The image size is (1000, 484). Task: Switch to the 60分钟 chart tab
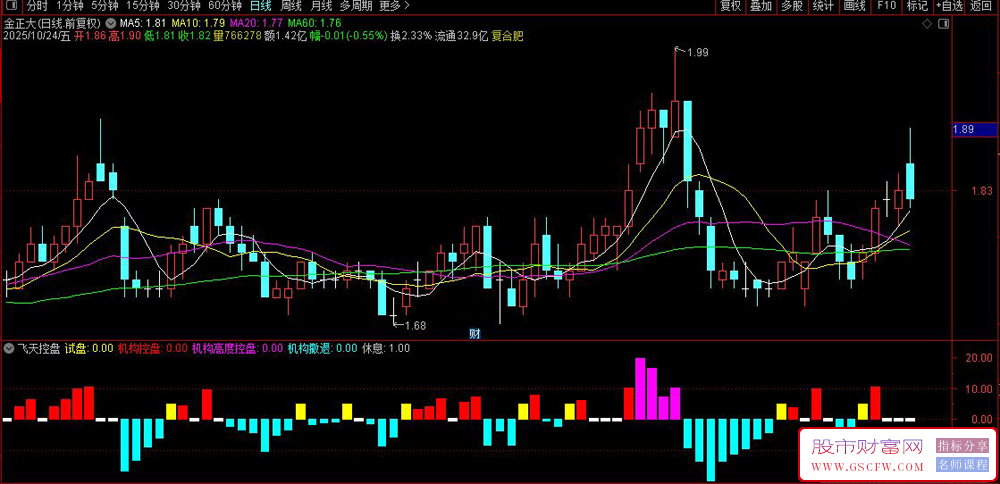pos(224,6)
